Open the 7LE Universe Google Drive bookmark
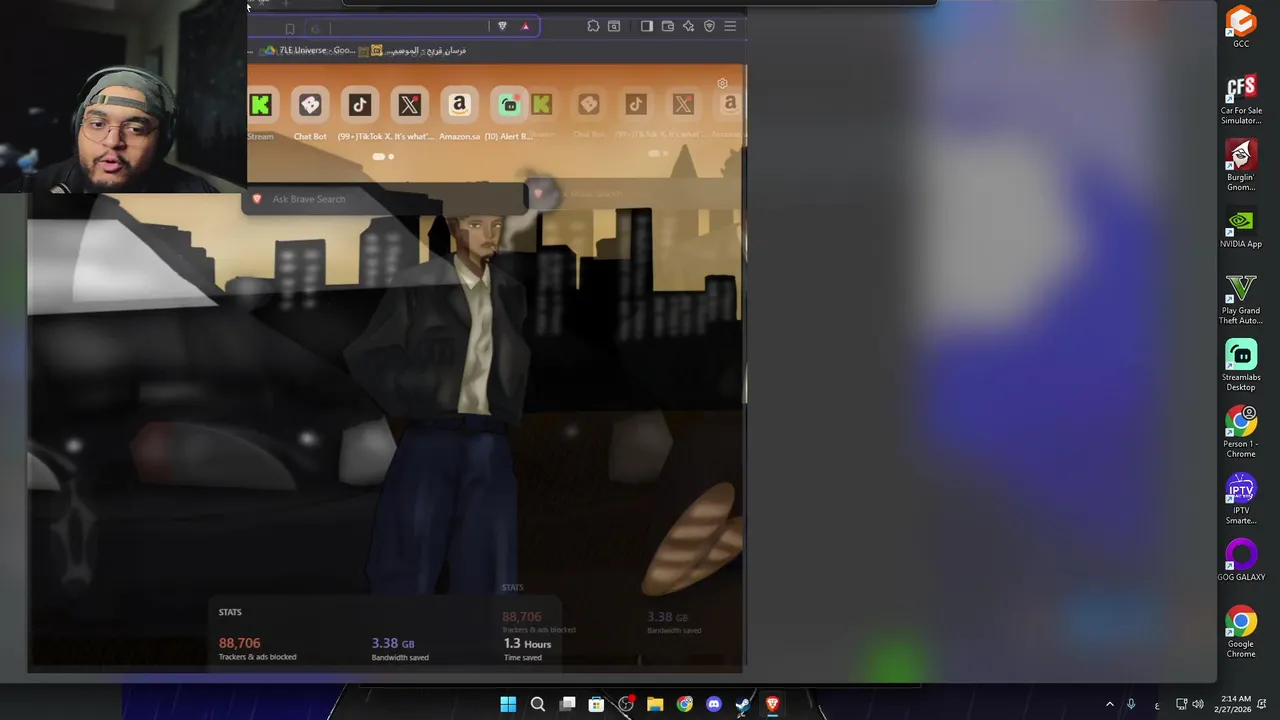The height and width of the screenshot is (720, 1280). (x=309, y=50)
